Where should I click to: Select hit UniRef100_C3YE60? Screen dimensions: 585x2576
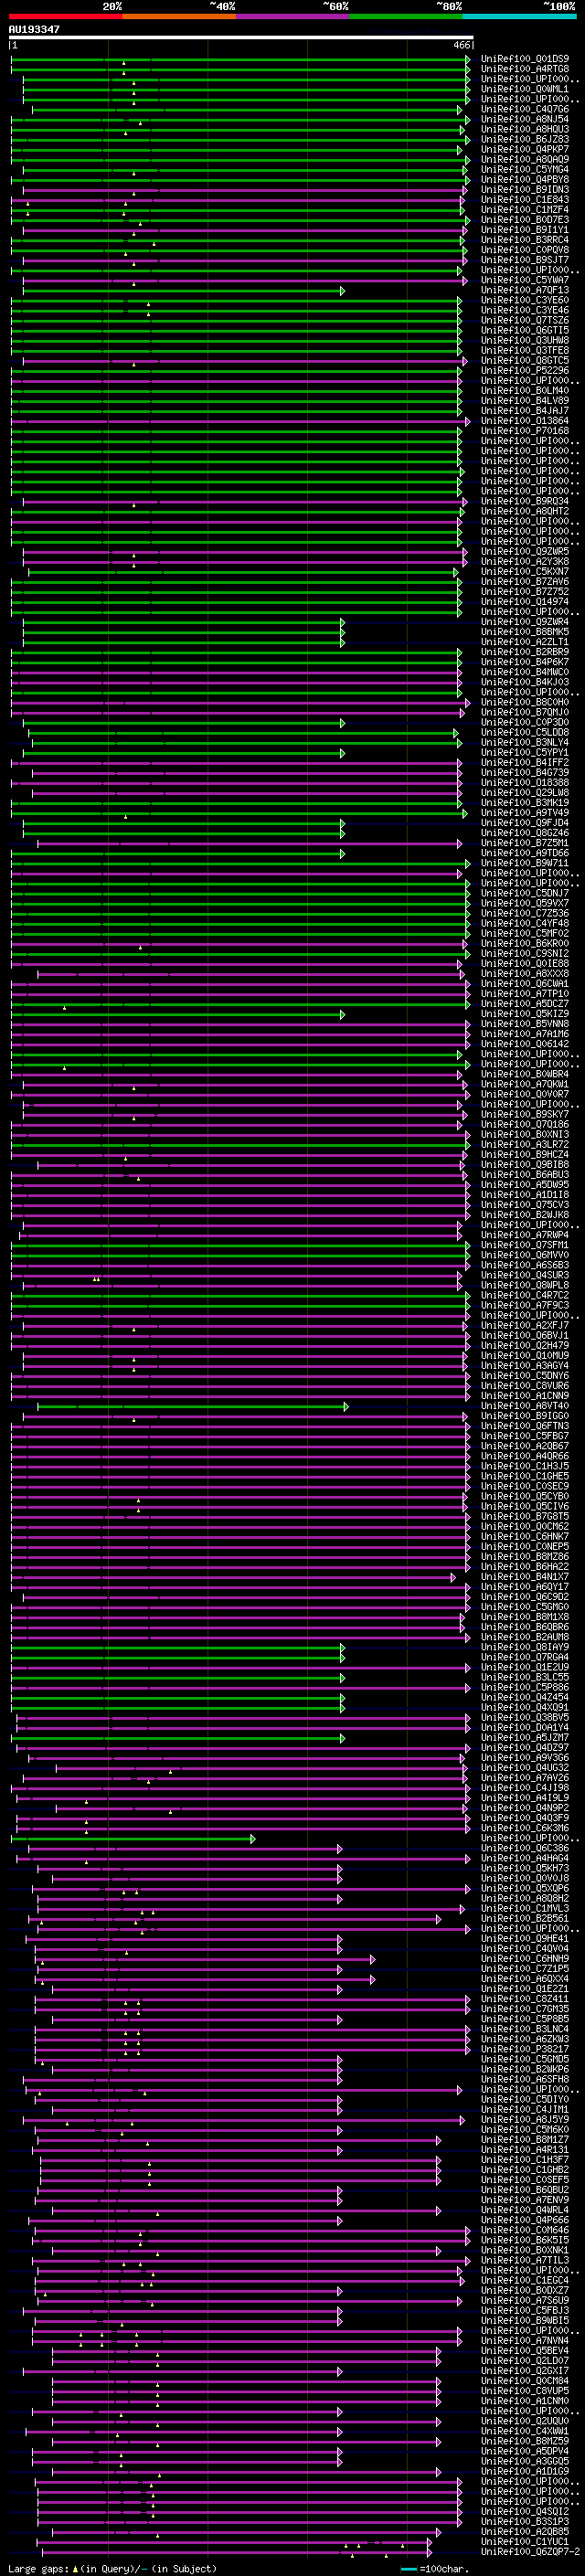click(525, 300)
